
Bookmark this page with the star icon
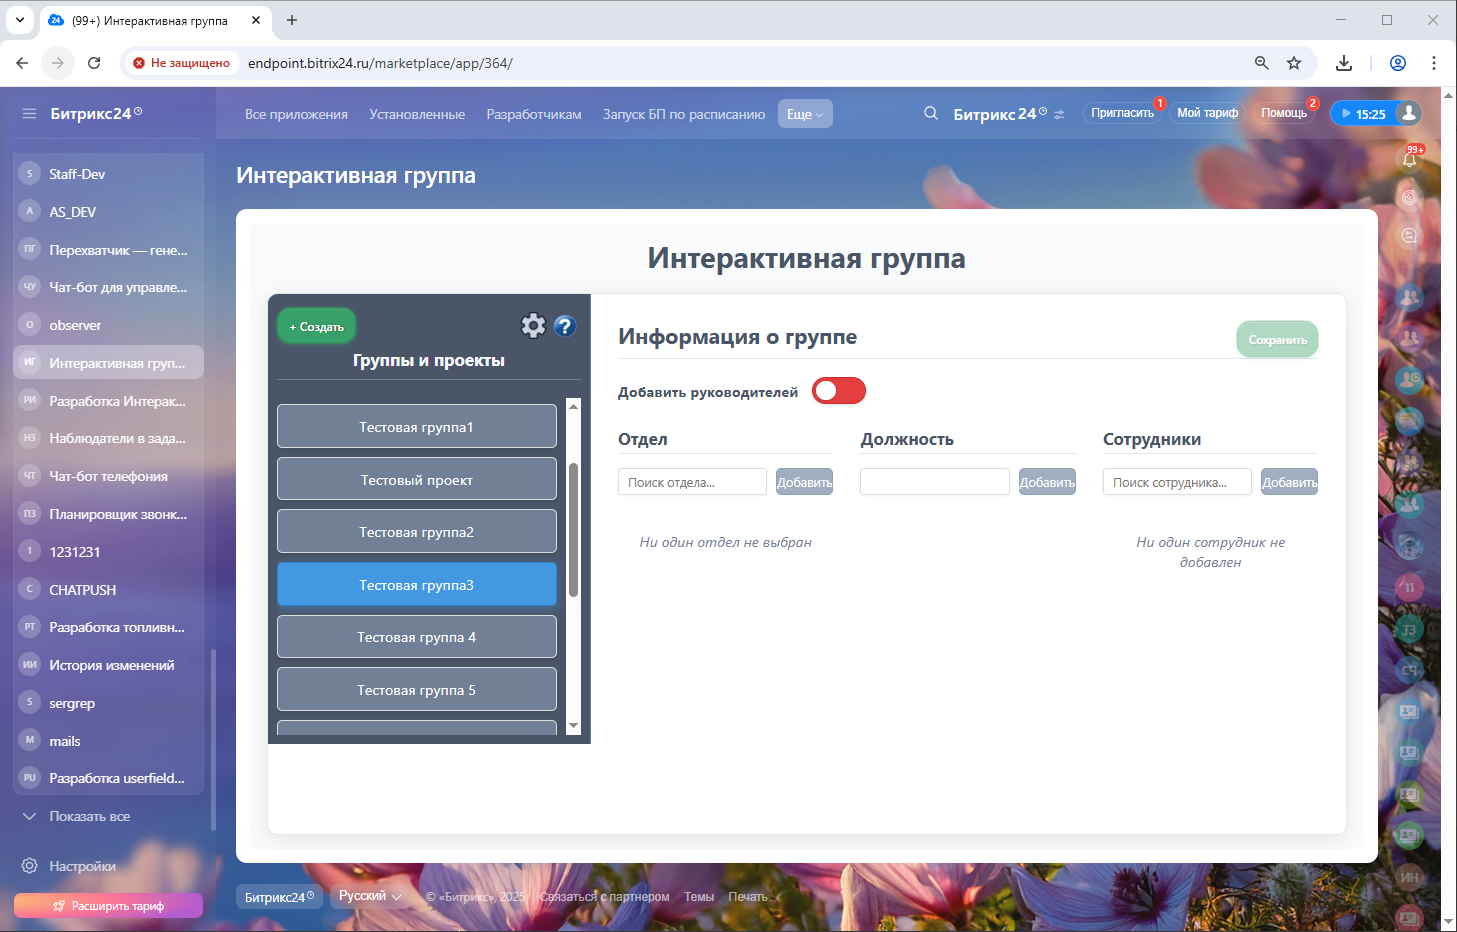(x=1294, y=63)
